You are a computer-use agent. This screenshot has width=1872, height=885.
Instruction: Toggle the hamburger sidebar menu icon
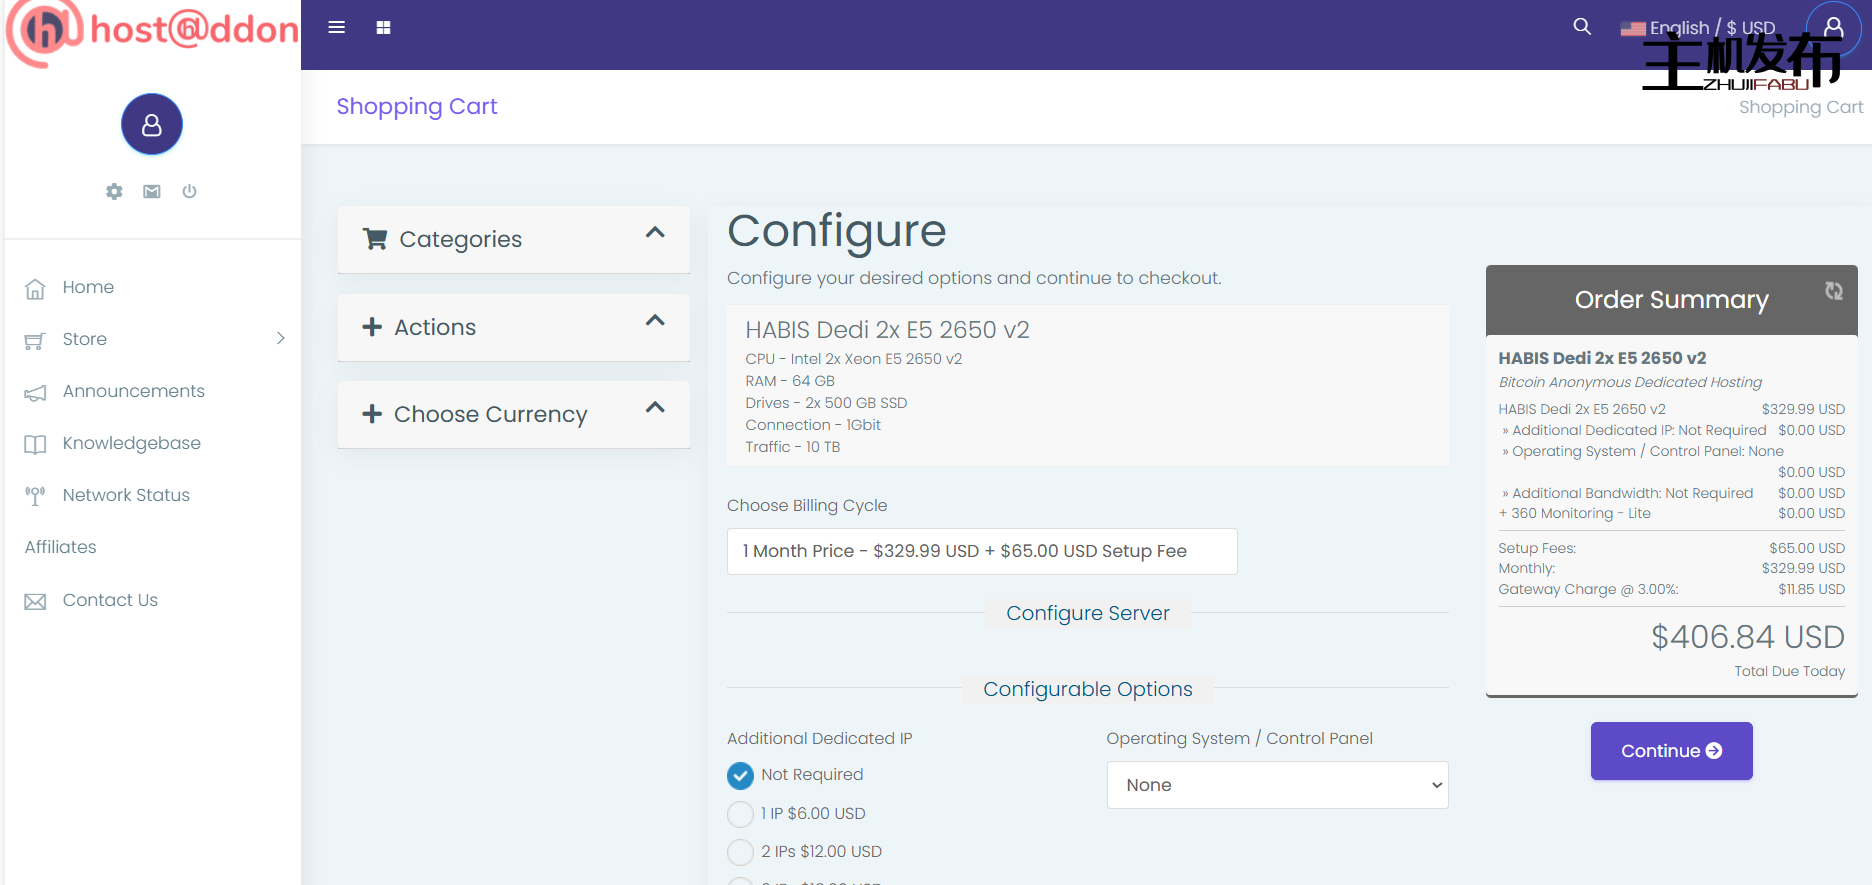[337, 28]
